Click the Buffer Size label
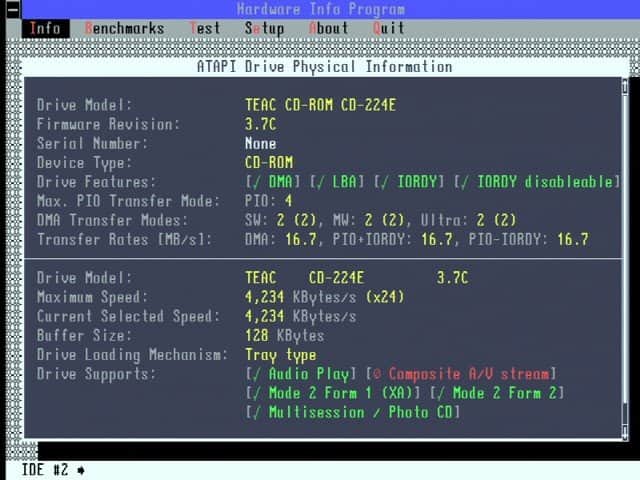 84,336
